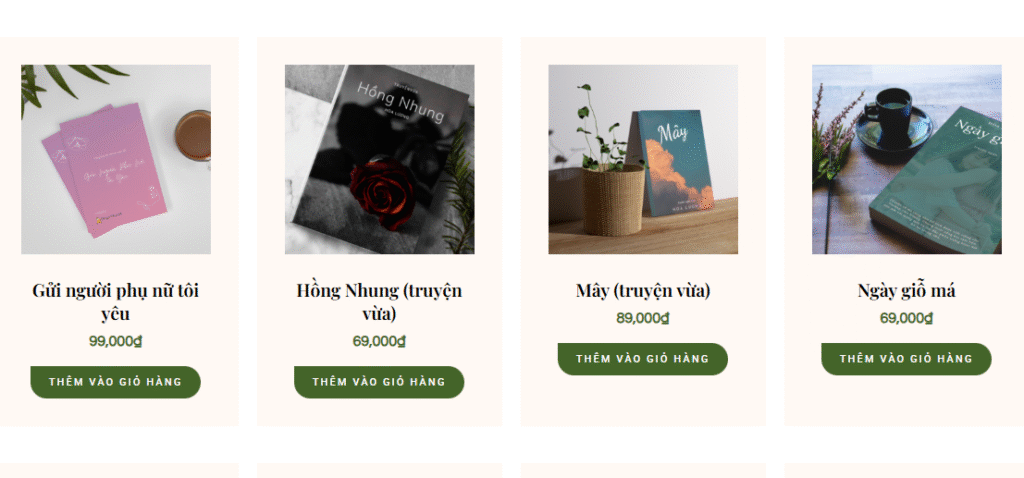The width and height of the screenshot is (1024, 478).
Task: Open the Ngày giỗ má cover image
Action: point(906,159)
